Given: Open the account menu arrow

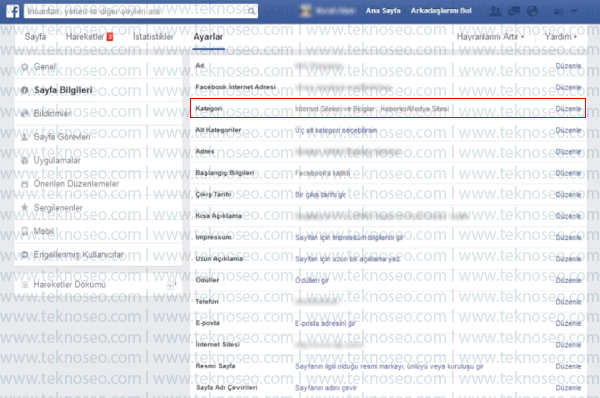Looking at the screenshot, I should click(x=574, y=11).
